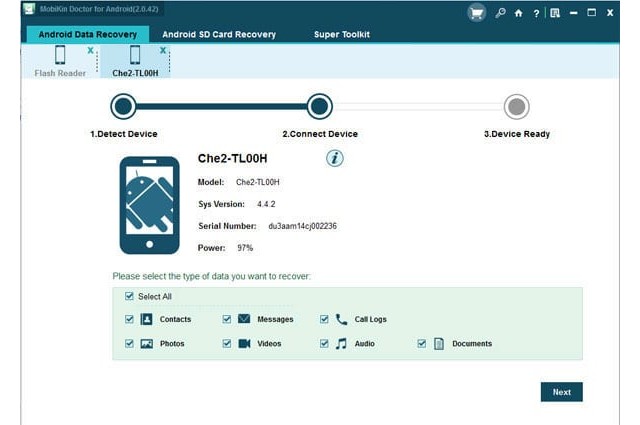Image resolution: width=640 pixels, height=425 pixels.
Task: Switch to Android SD Card Recovery tab
Action: click(x=219, y=34)
